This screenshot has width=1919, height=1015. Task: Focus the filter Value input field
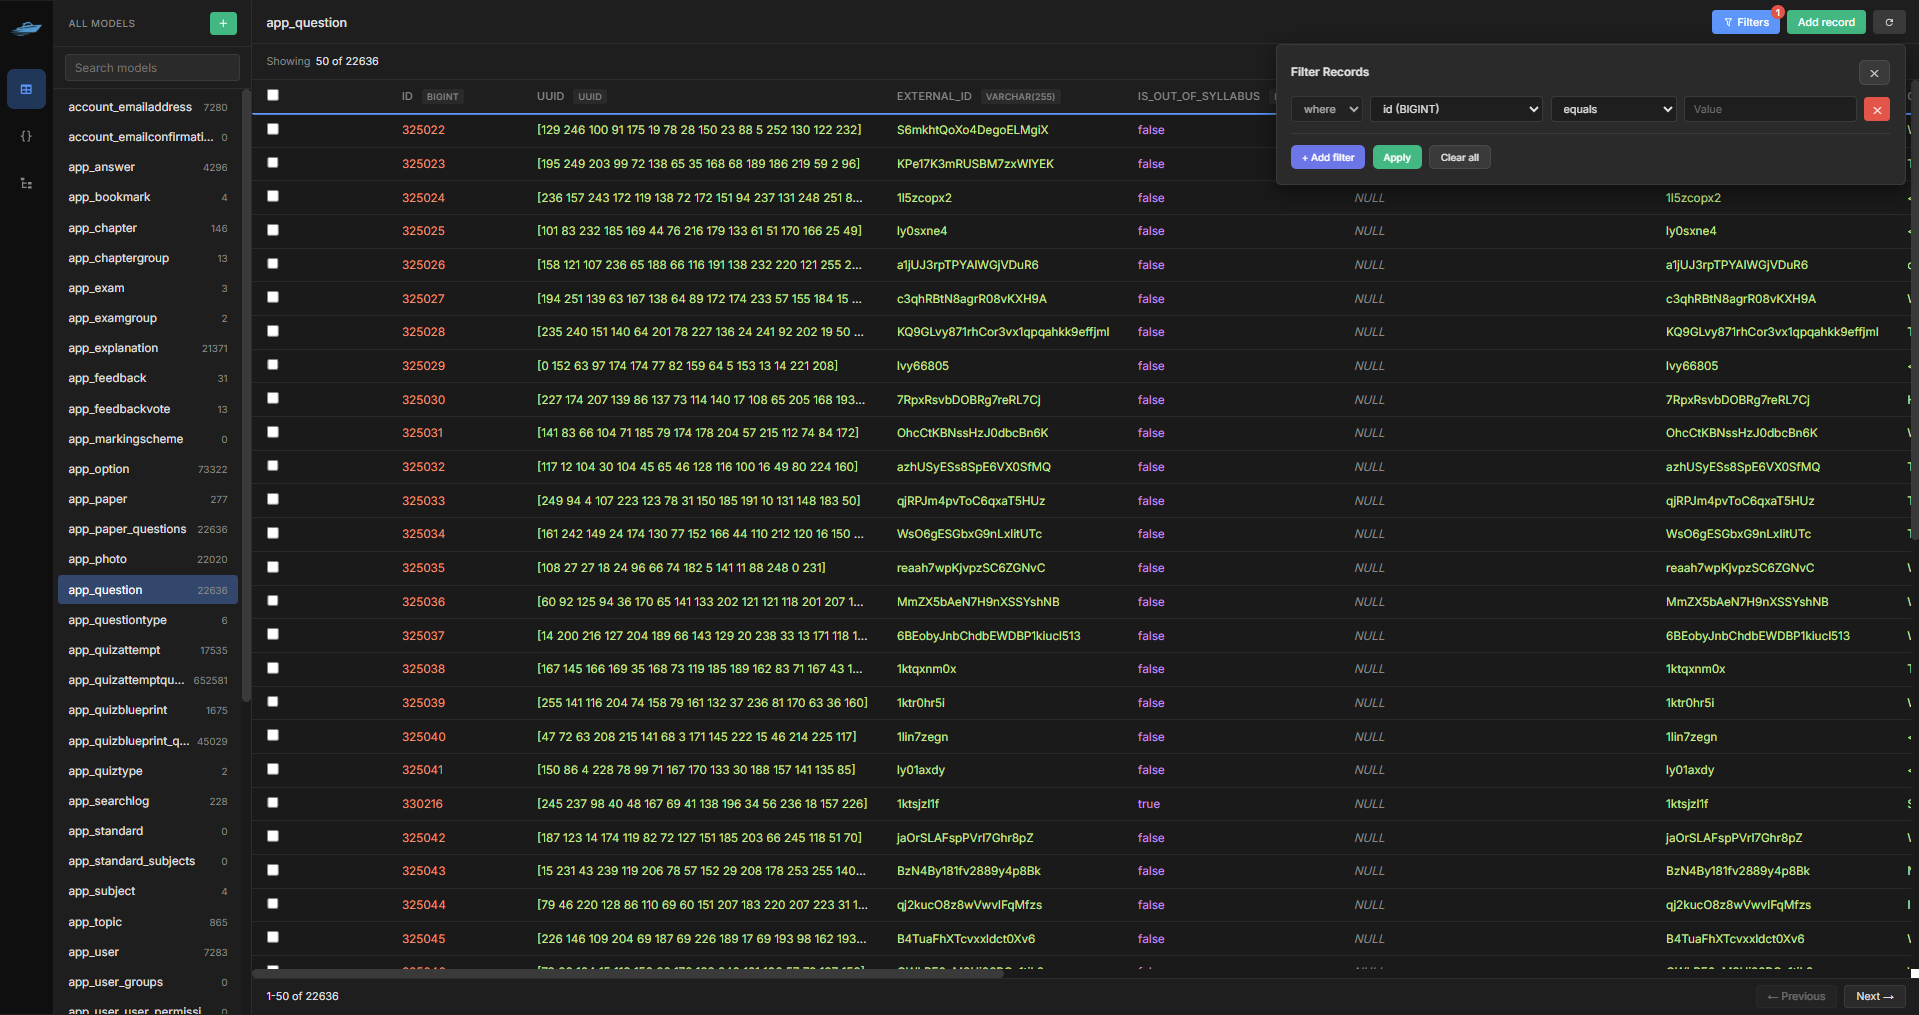point(1768,109)
